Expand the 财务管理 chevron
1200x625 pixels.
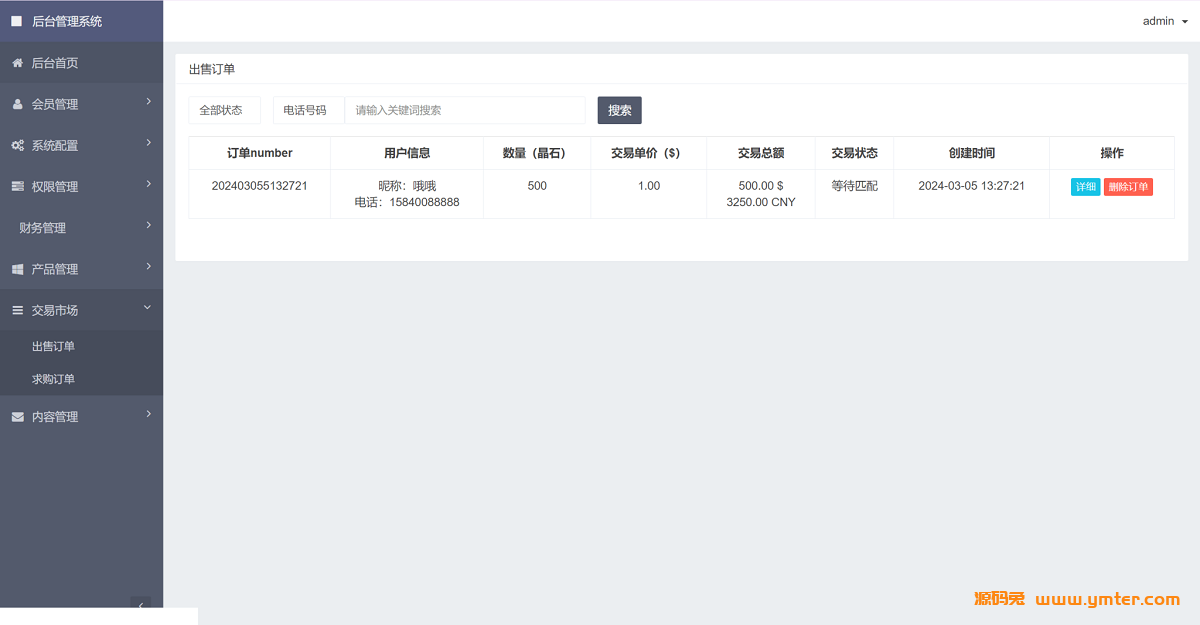click(x=148, y=225)
